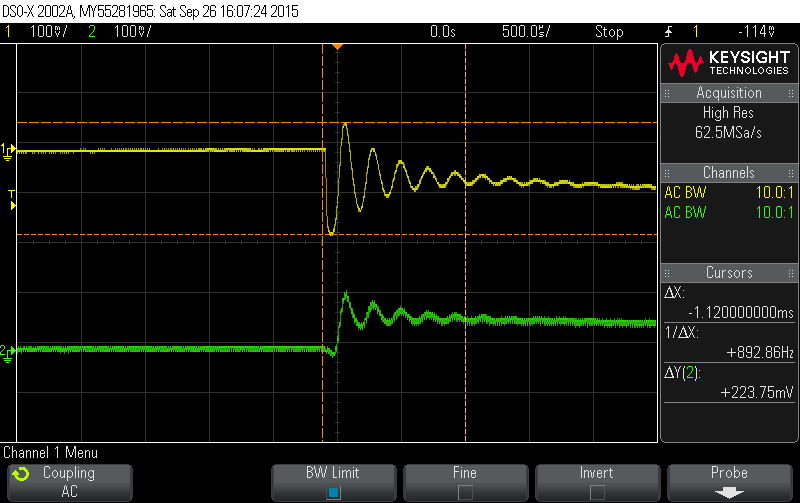The width and height of the screenshot is (800, 503).
Task: Click the Acquisition header right grip icon
Action: coord(790,93)
